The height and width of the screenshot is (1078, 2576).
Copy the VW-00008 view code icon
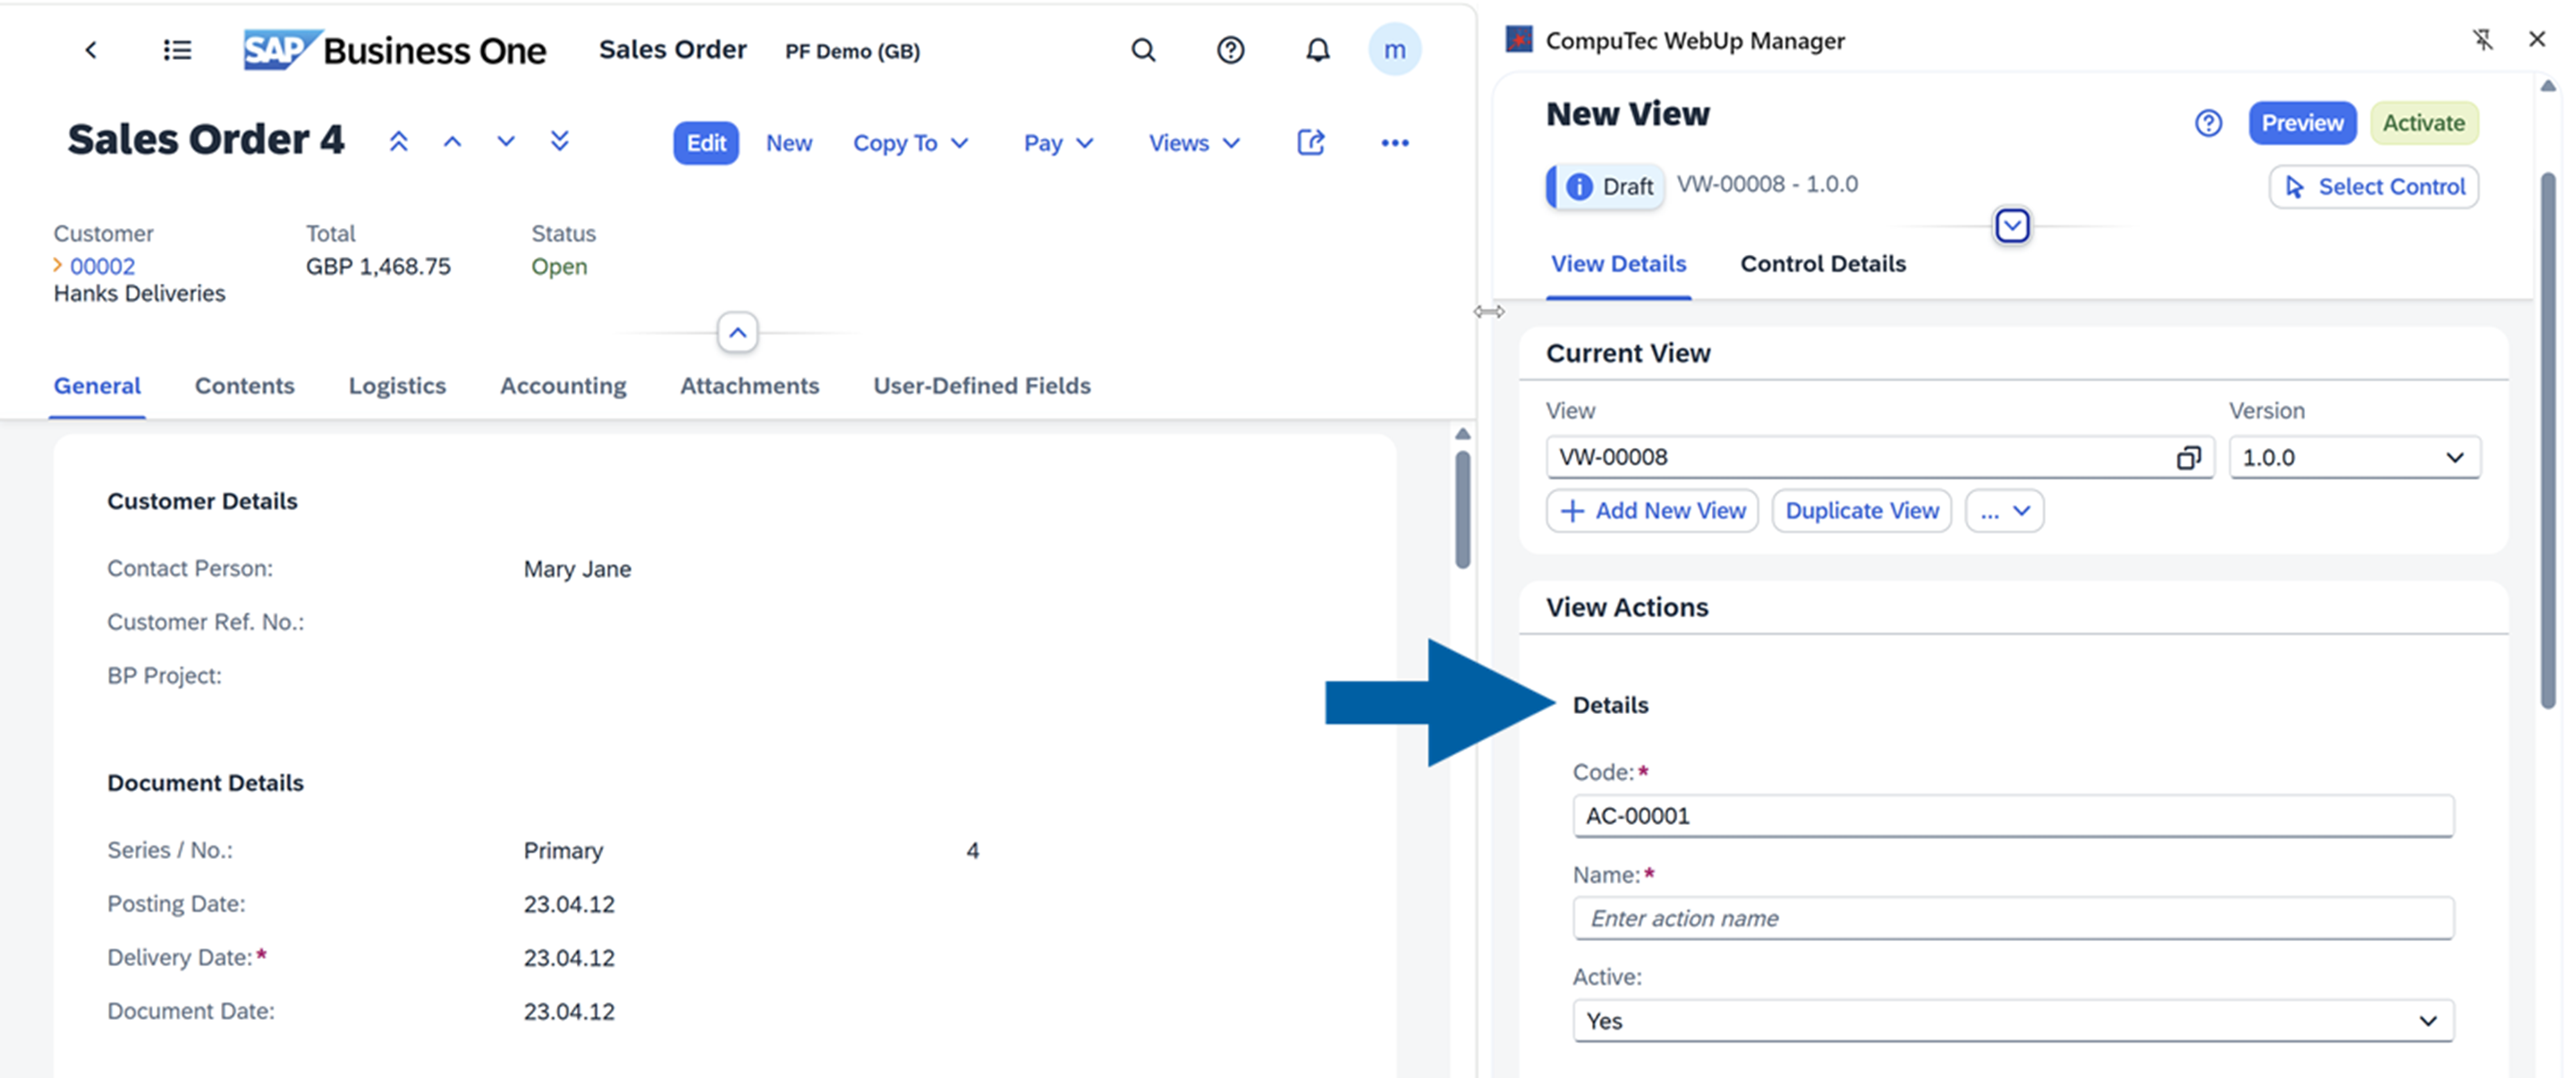[2189, 457]
